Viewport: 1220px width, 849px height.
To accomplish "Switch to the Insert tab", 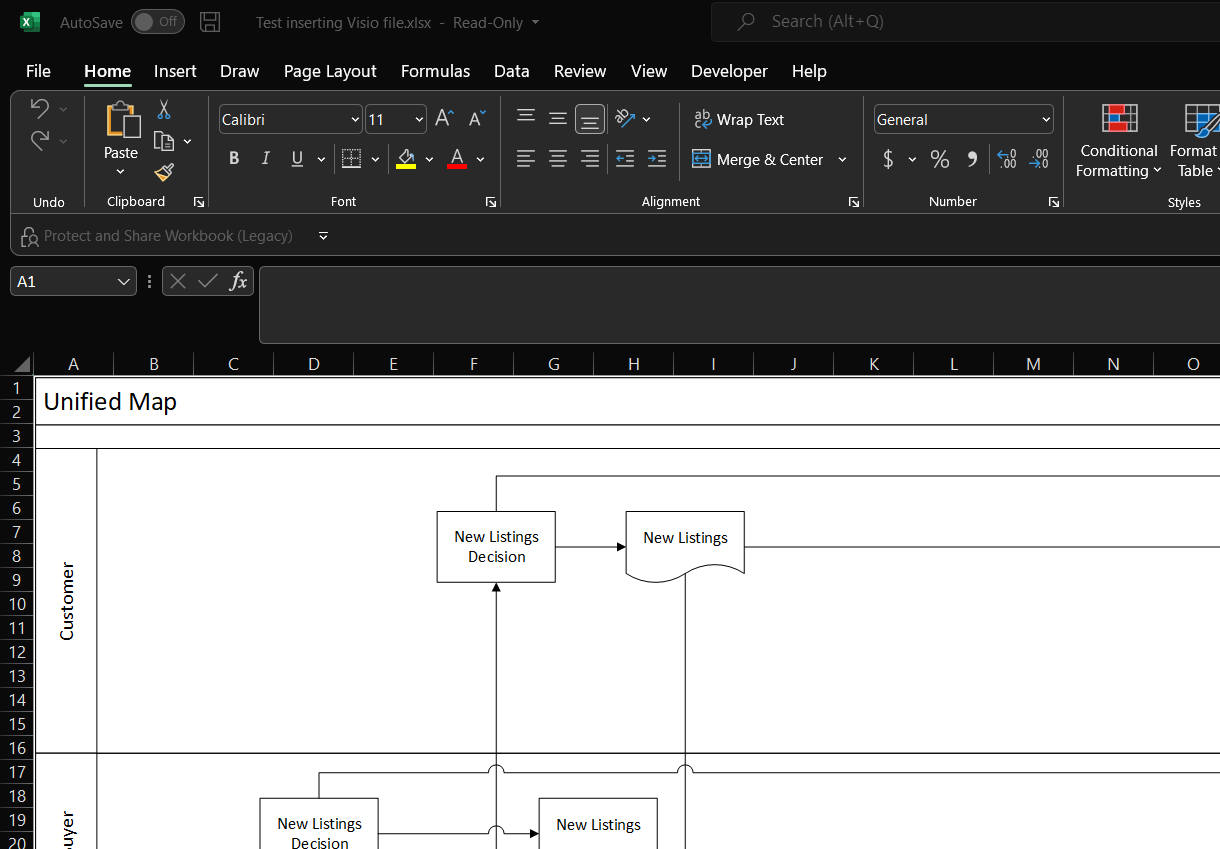I will [x=175, y=71].
